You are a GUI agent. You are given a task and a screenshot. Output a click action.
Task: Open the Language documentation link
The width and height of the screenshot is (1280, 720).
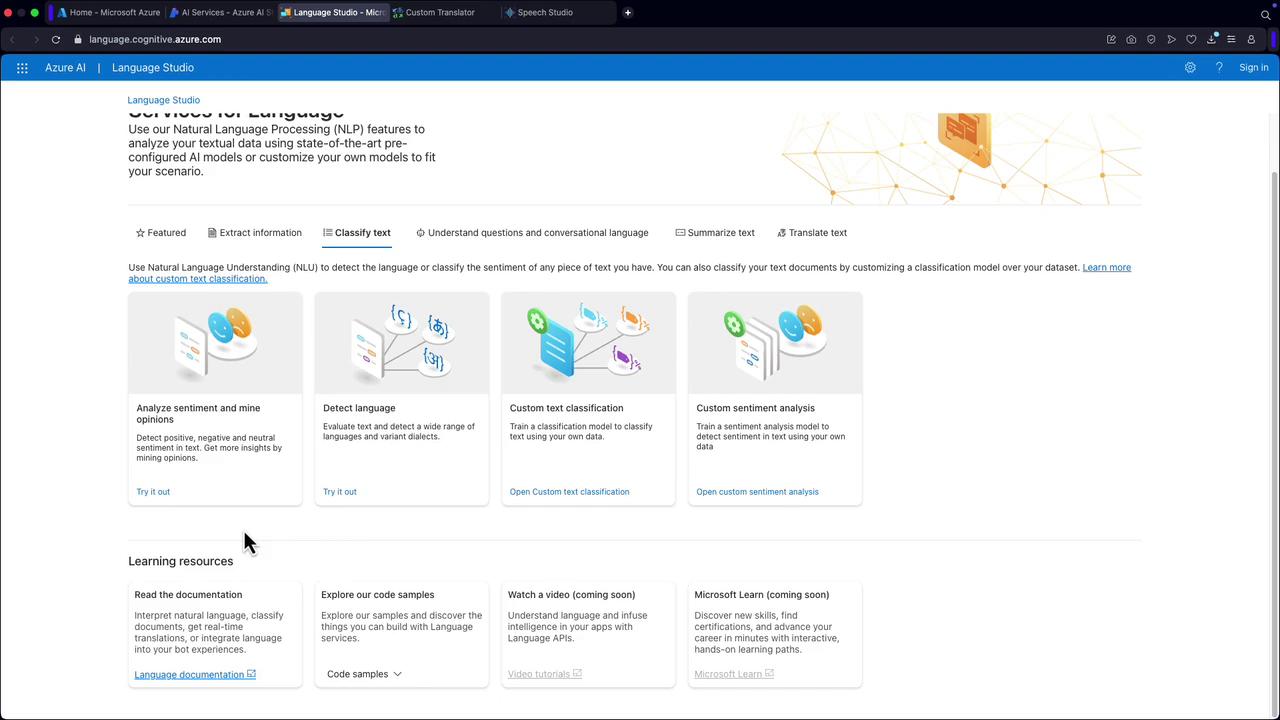tap(189, 675)
